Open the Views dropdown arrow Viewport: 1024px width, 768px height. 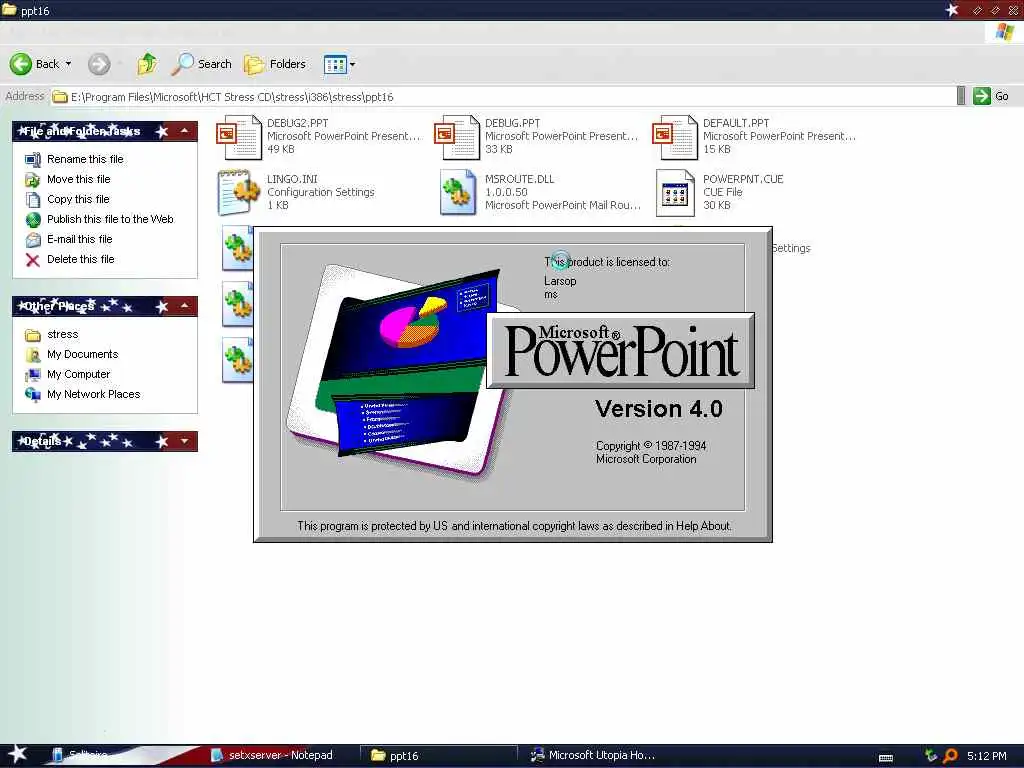tap(353, 64)
